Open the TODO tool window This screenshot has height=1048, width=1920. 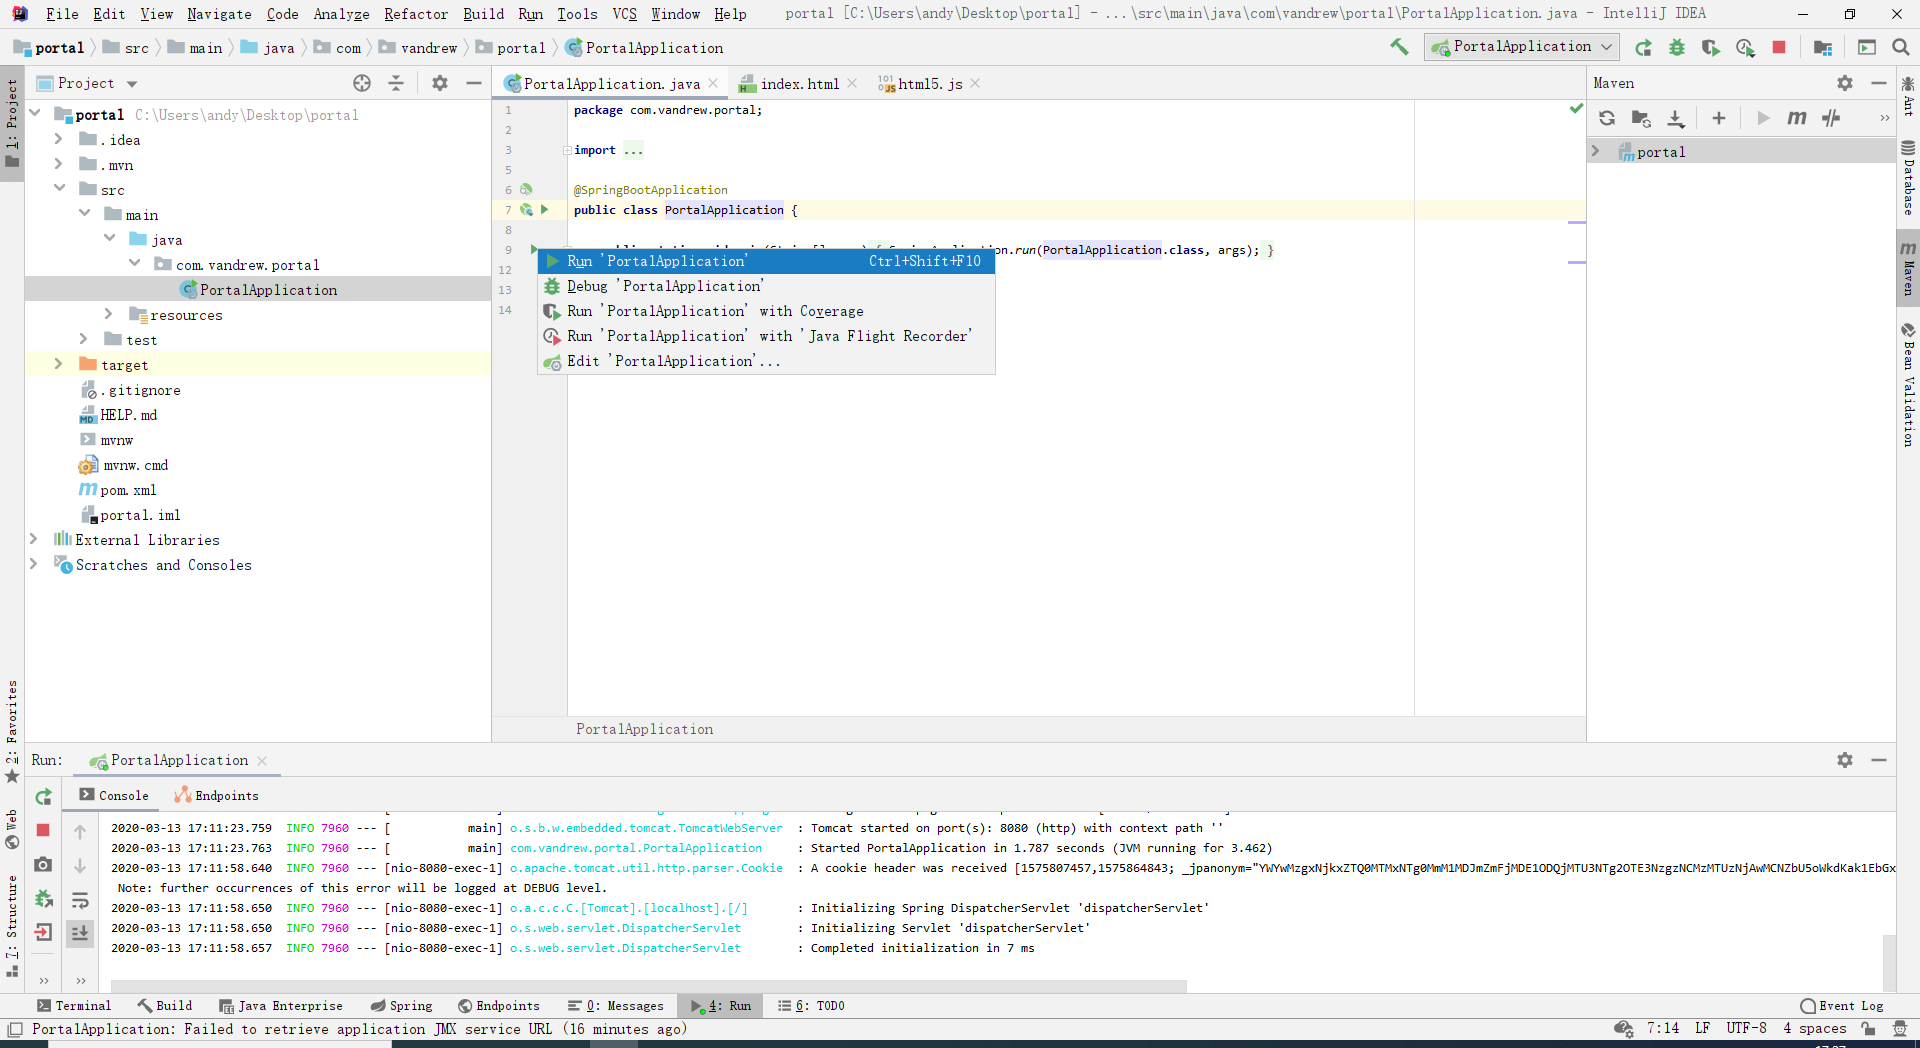point(811,1006)
